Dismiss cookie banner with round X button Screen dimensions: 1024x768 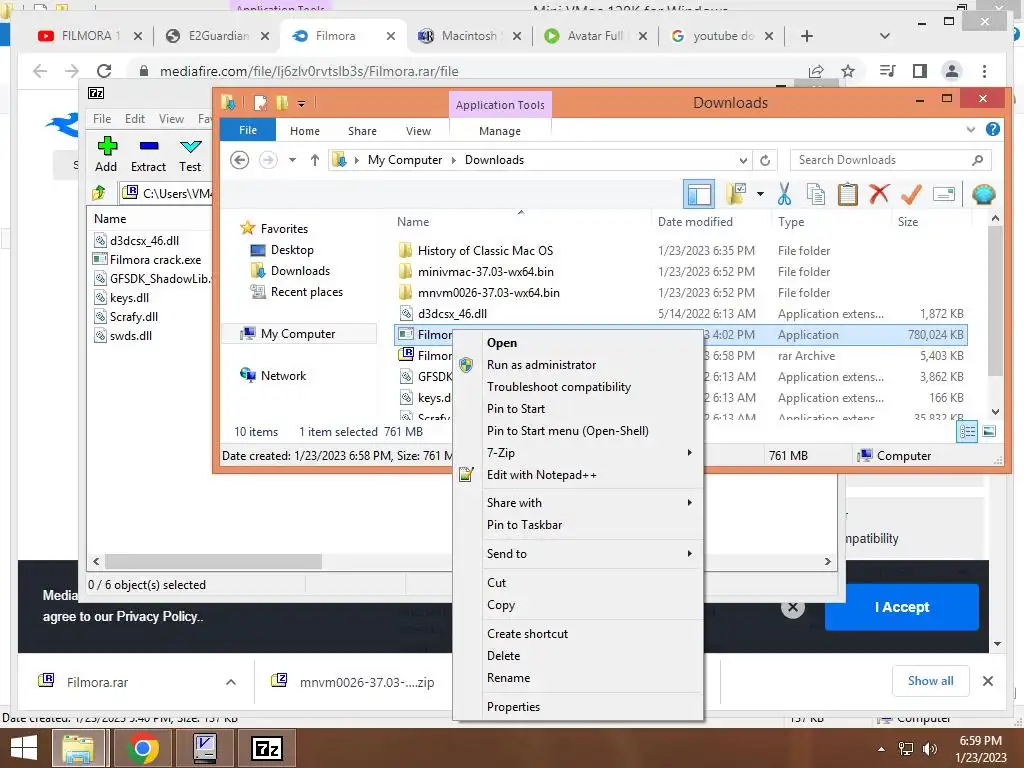[792, 607]
